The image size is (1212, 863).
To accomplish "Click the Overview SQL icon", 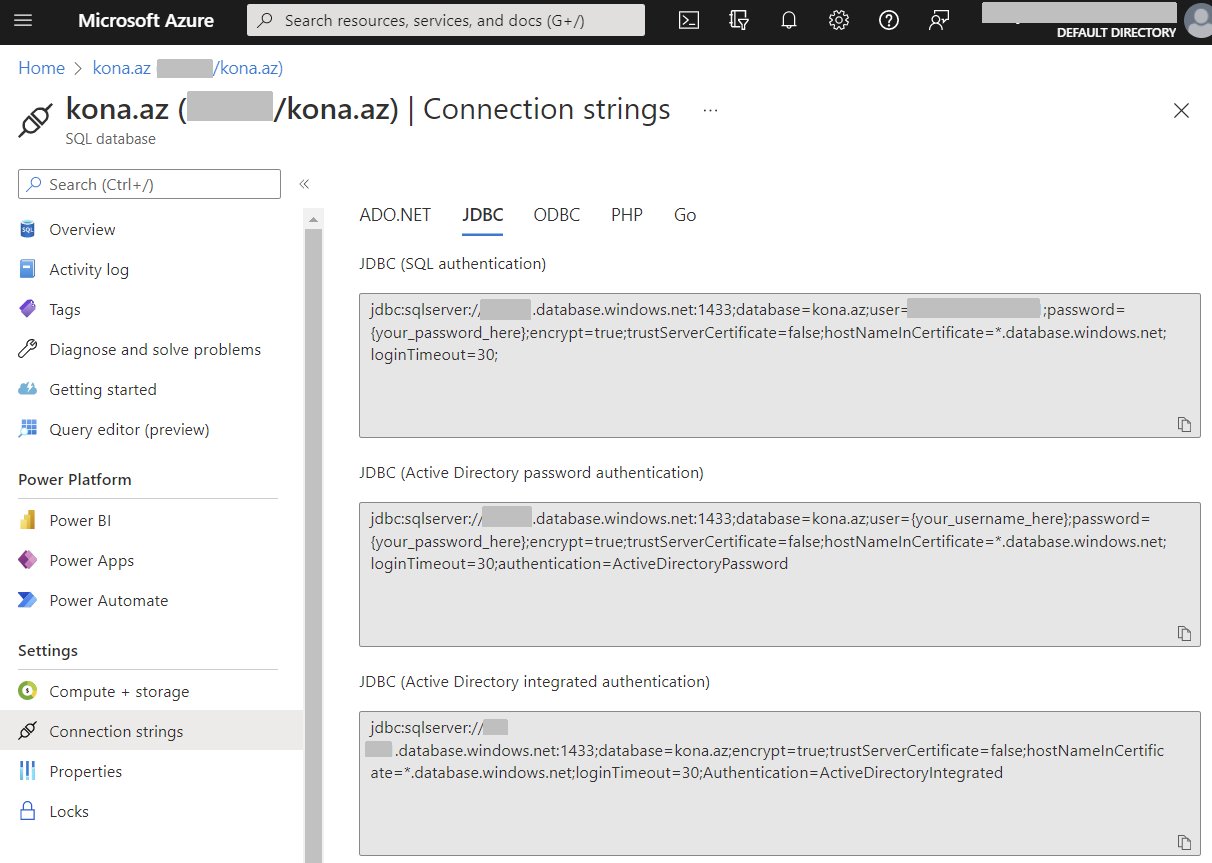I will (28, 229).
